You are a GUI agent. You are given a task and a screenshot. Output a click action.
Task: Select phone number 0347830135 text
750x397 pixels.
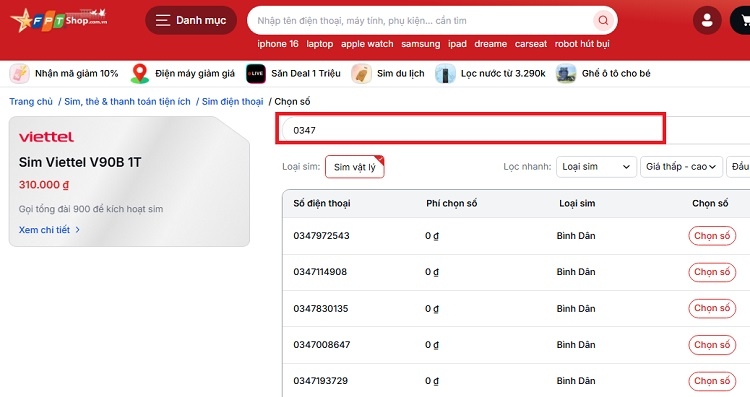321,309
